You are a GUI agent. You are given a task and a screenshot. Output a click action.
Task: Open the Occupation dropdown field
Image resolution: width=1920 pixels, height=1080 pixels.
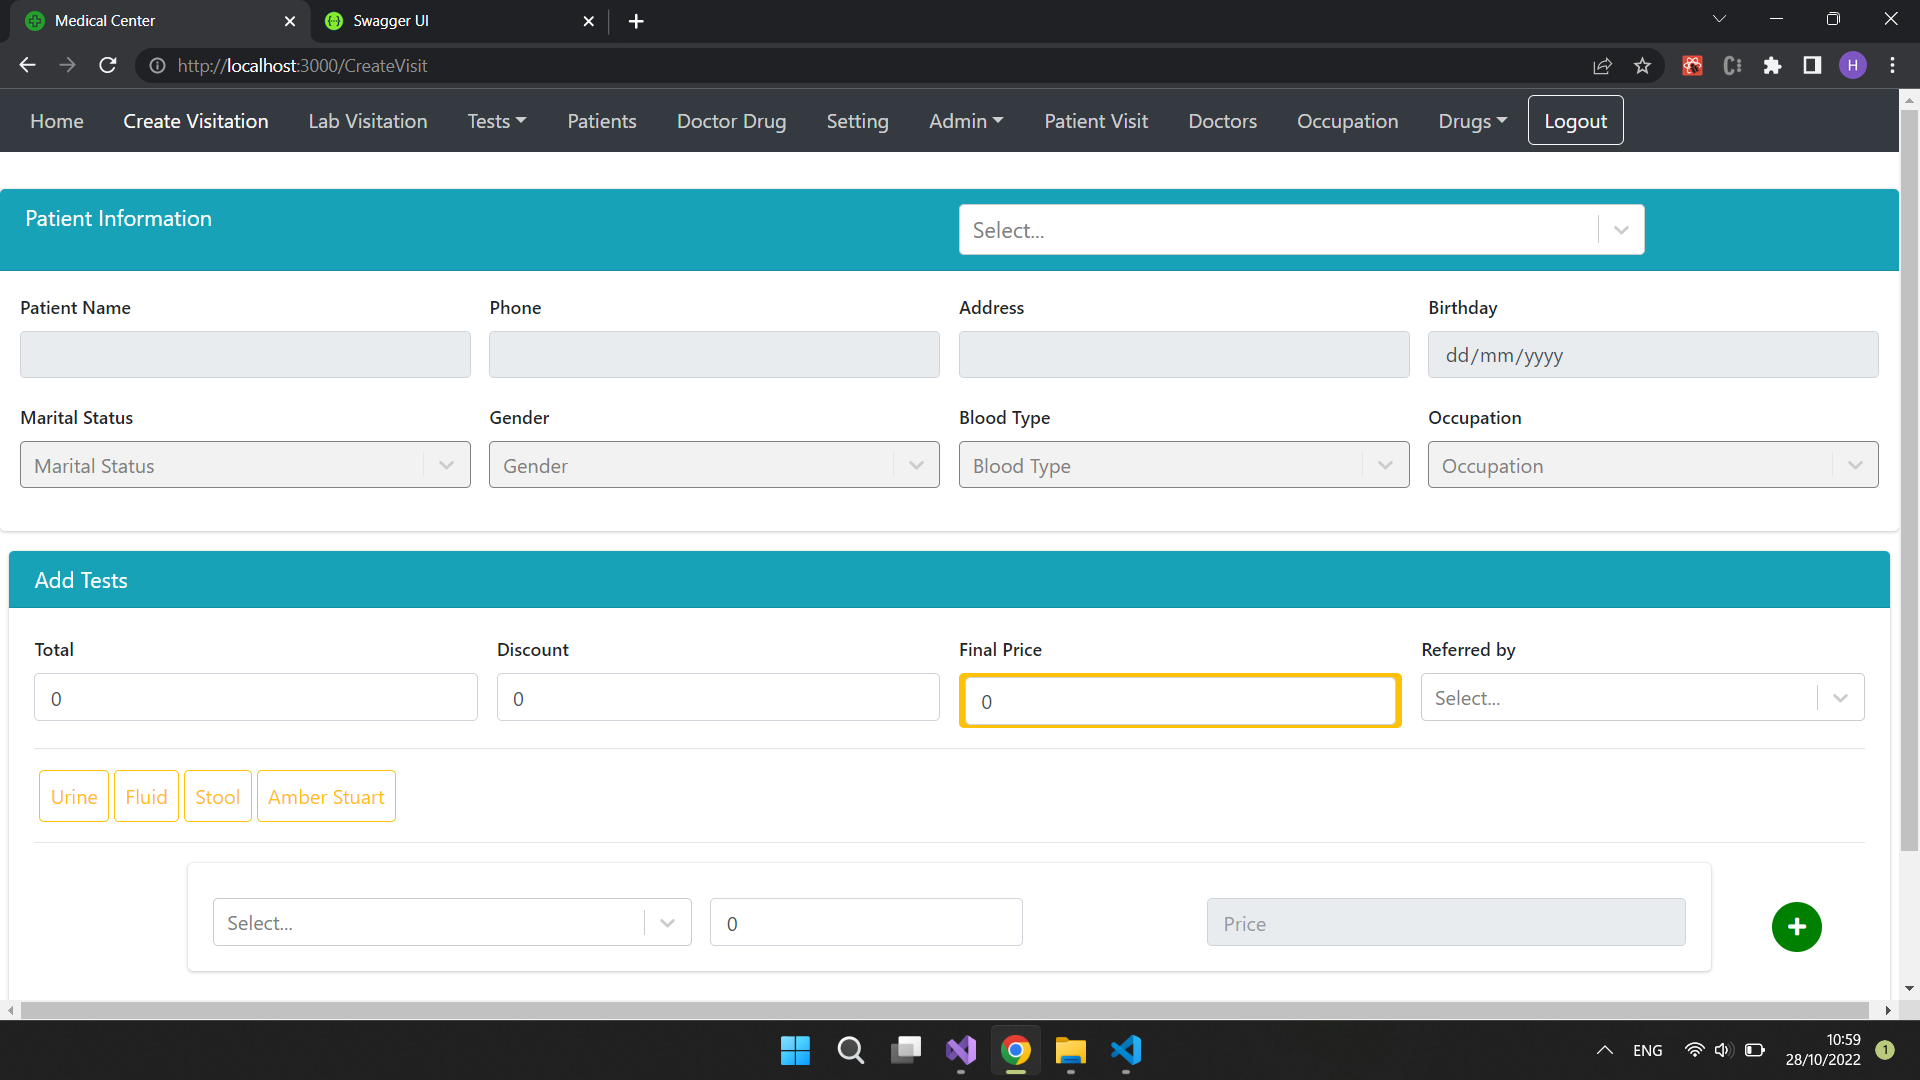(x=1653, y=465)
